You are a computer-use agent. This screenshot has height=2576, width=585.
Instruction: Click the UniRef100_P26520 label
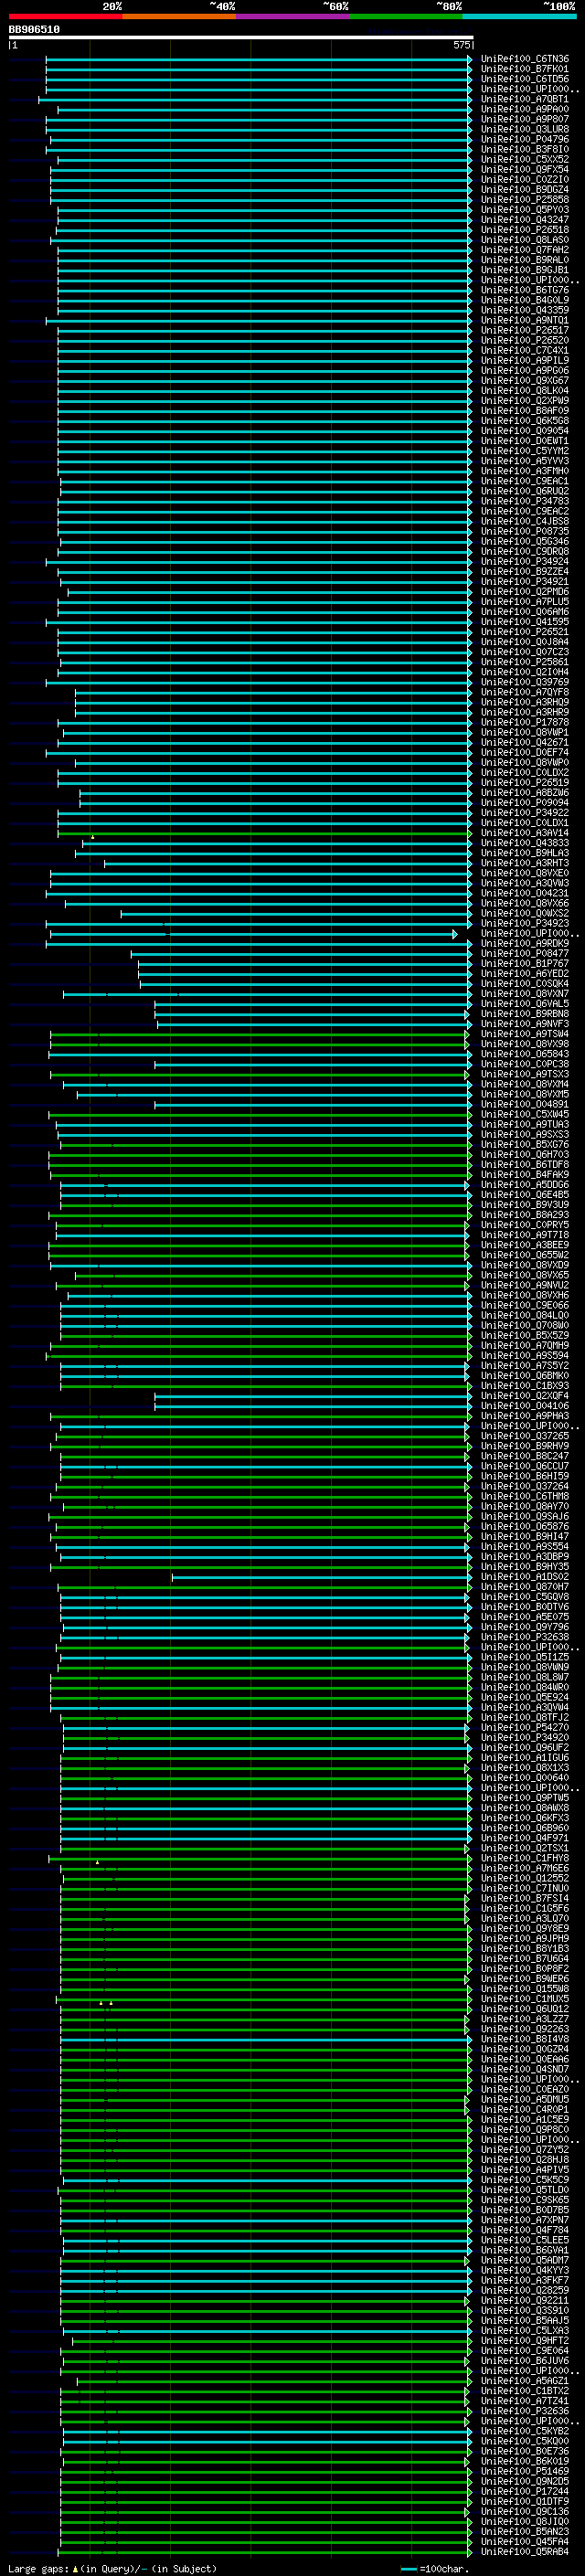pos(524,340)
